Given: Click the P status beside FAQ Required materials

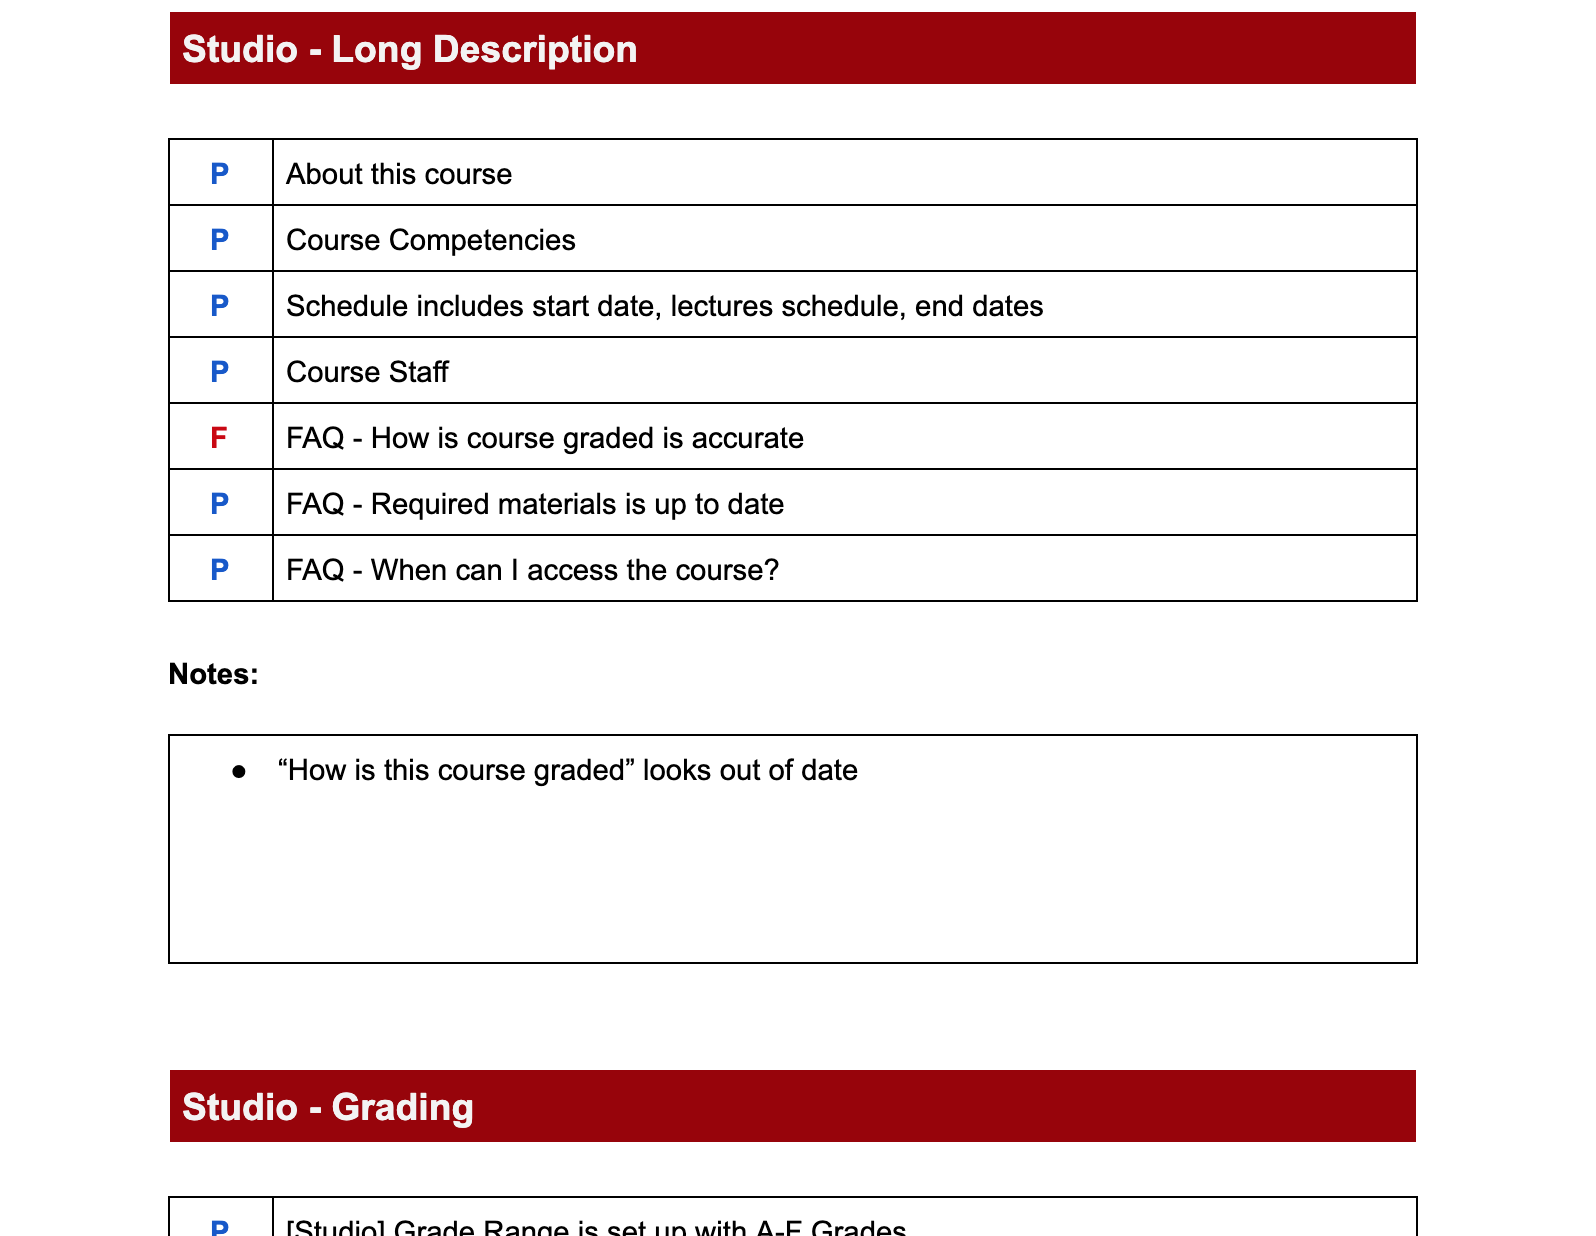Looking at the screenshot, I should pos(220,504).
